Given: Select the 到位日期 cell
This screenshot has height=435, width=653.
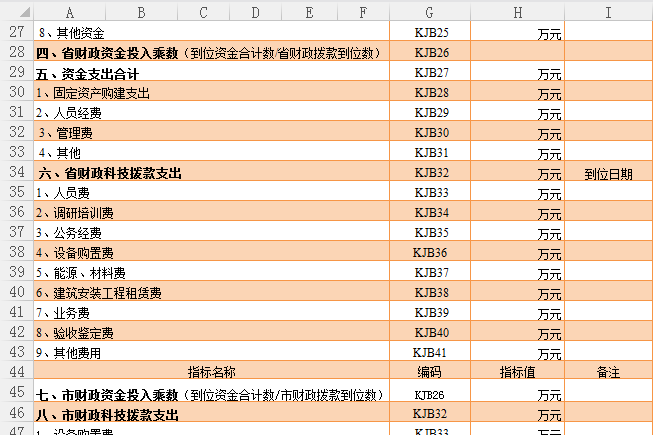Looking at the screenshot, I should click(x=608, y=173).
